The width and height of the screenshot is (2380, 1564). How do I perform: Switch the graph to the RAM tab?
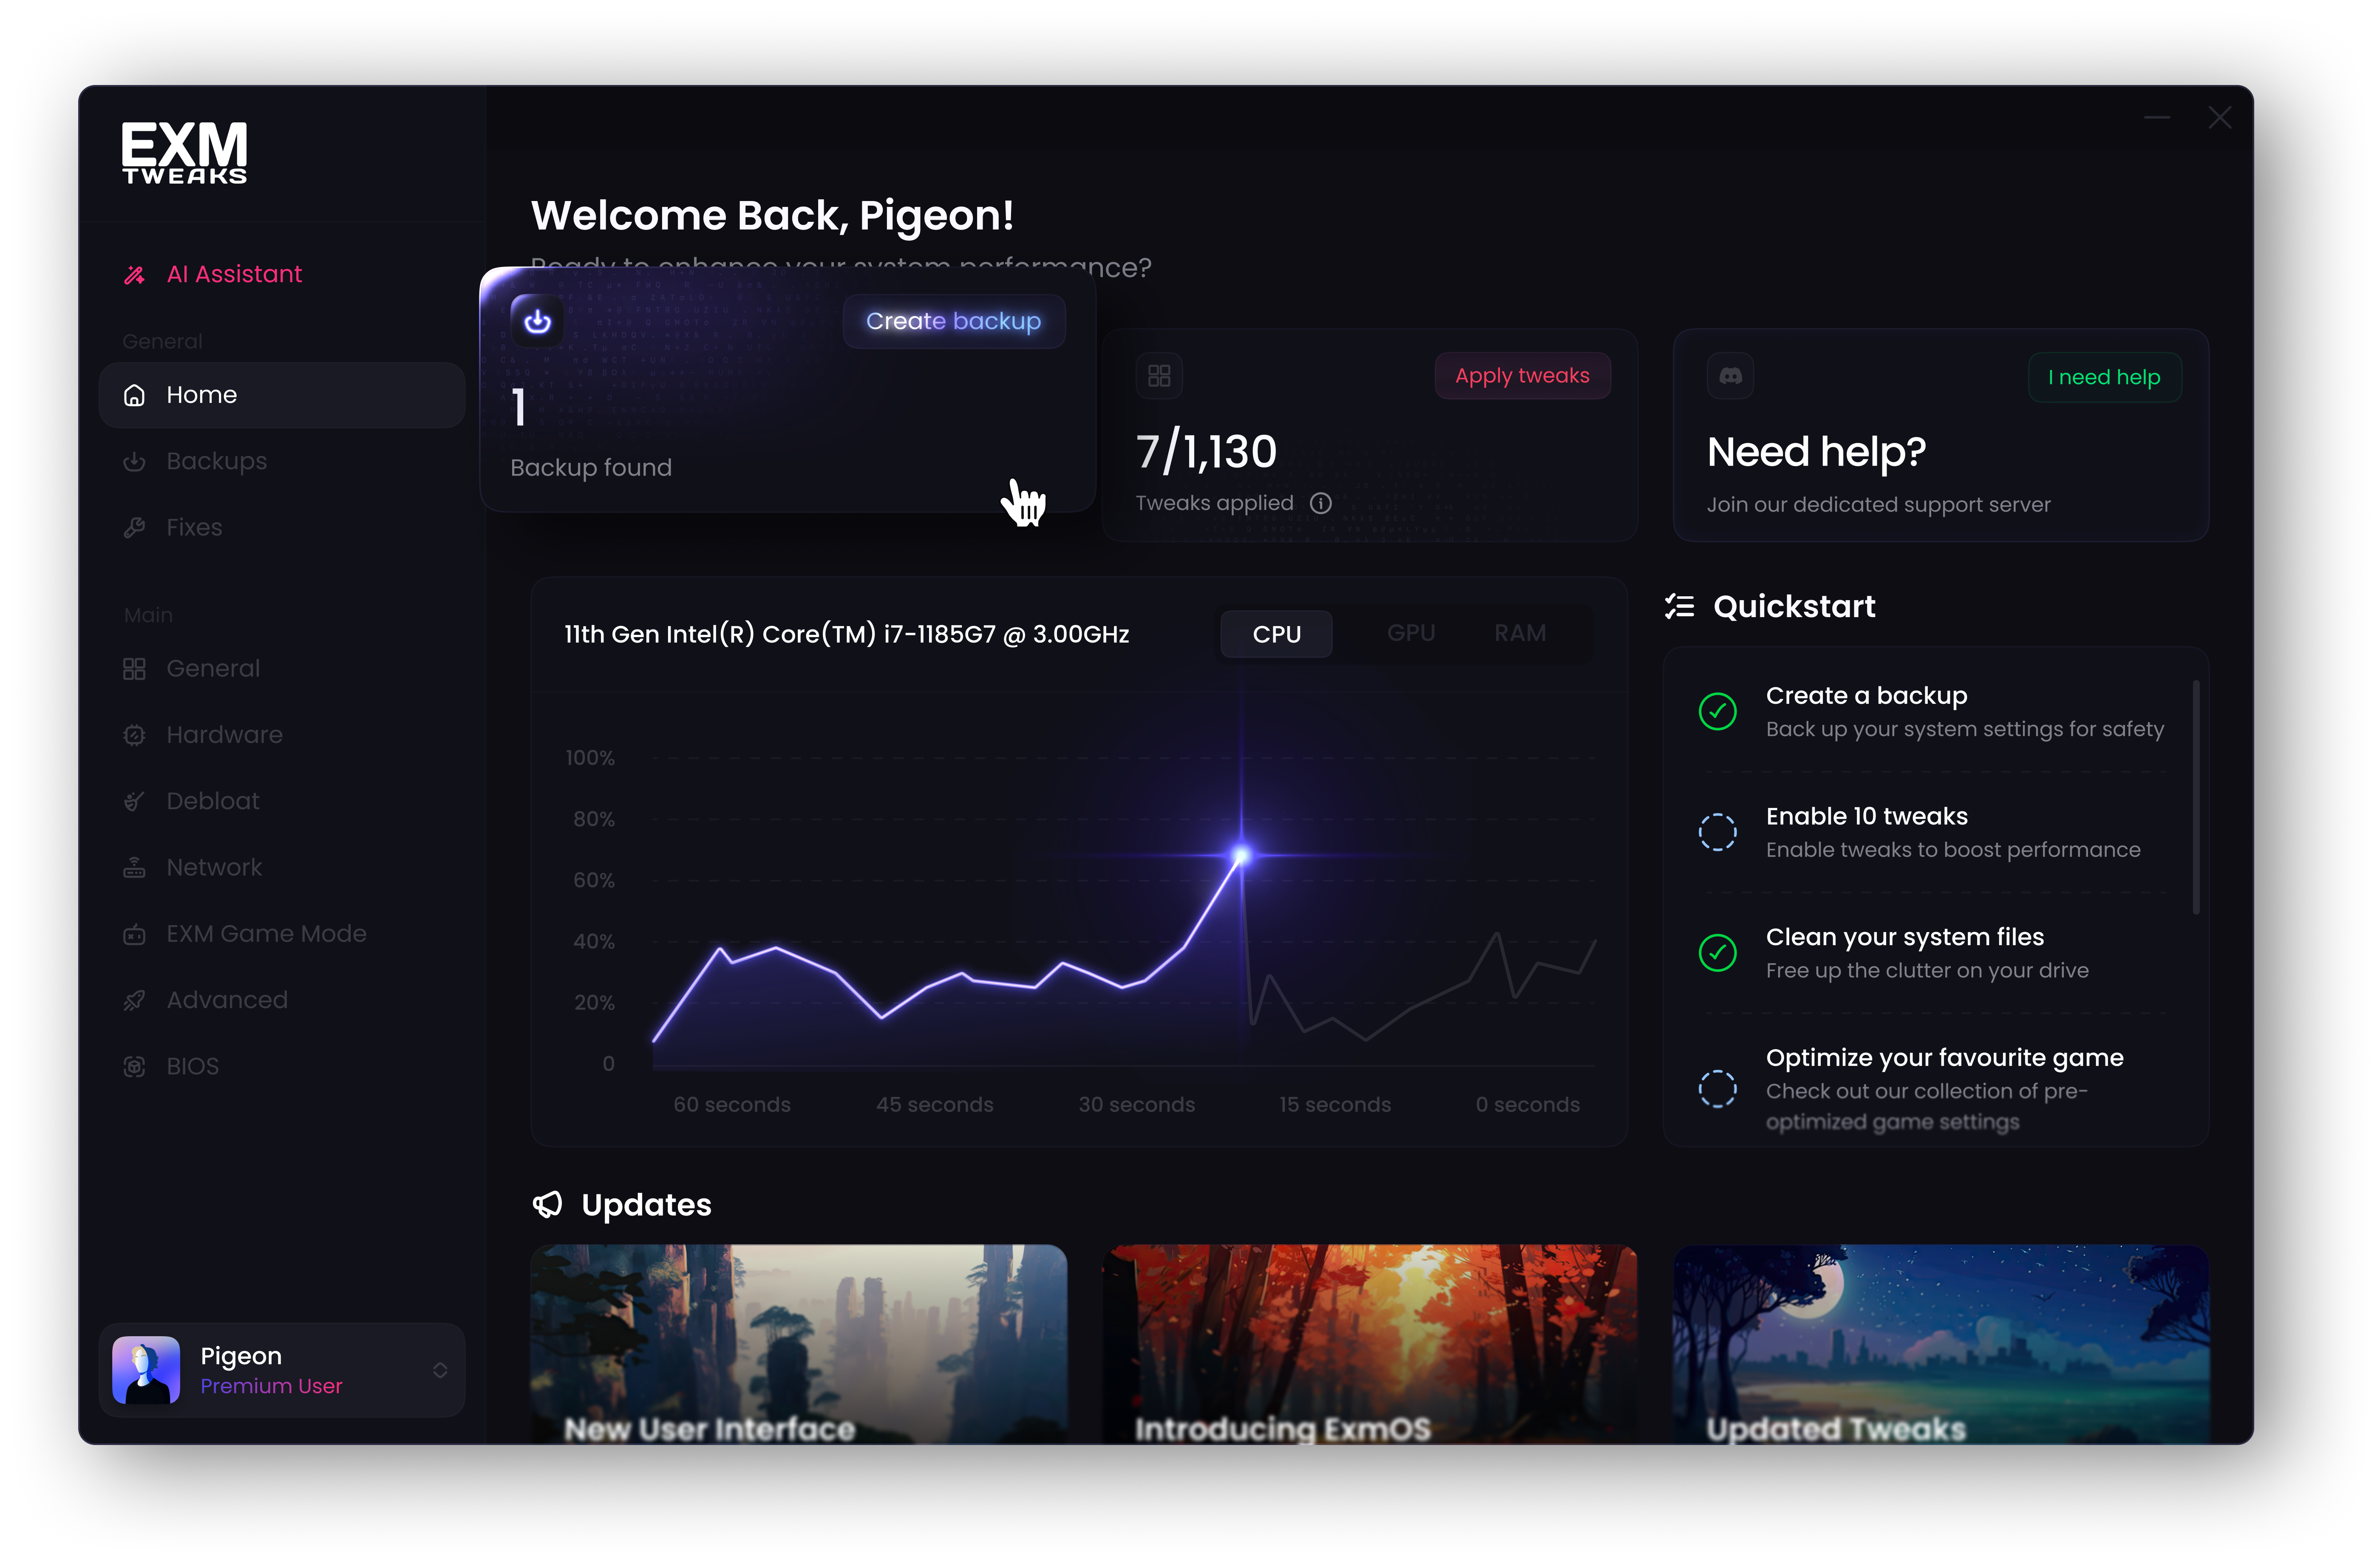1519,633
